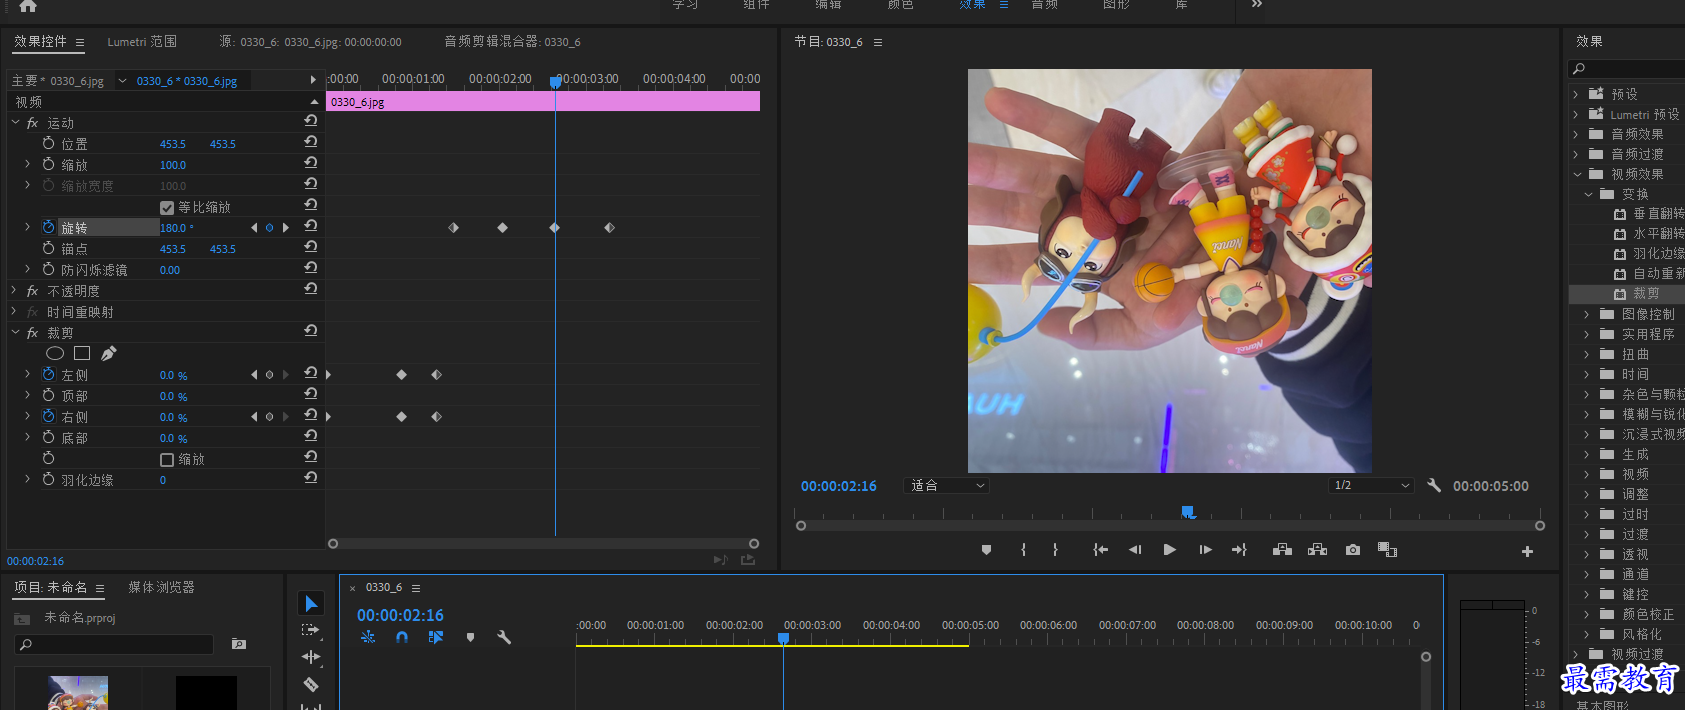This screenshot has height=710, width=1685.
Task: Go to previous 旋转 keyframe
Action: [254, 228]
